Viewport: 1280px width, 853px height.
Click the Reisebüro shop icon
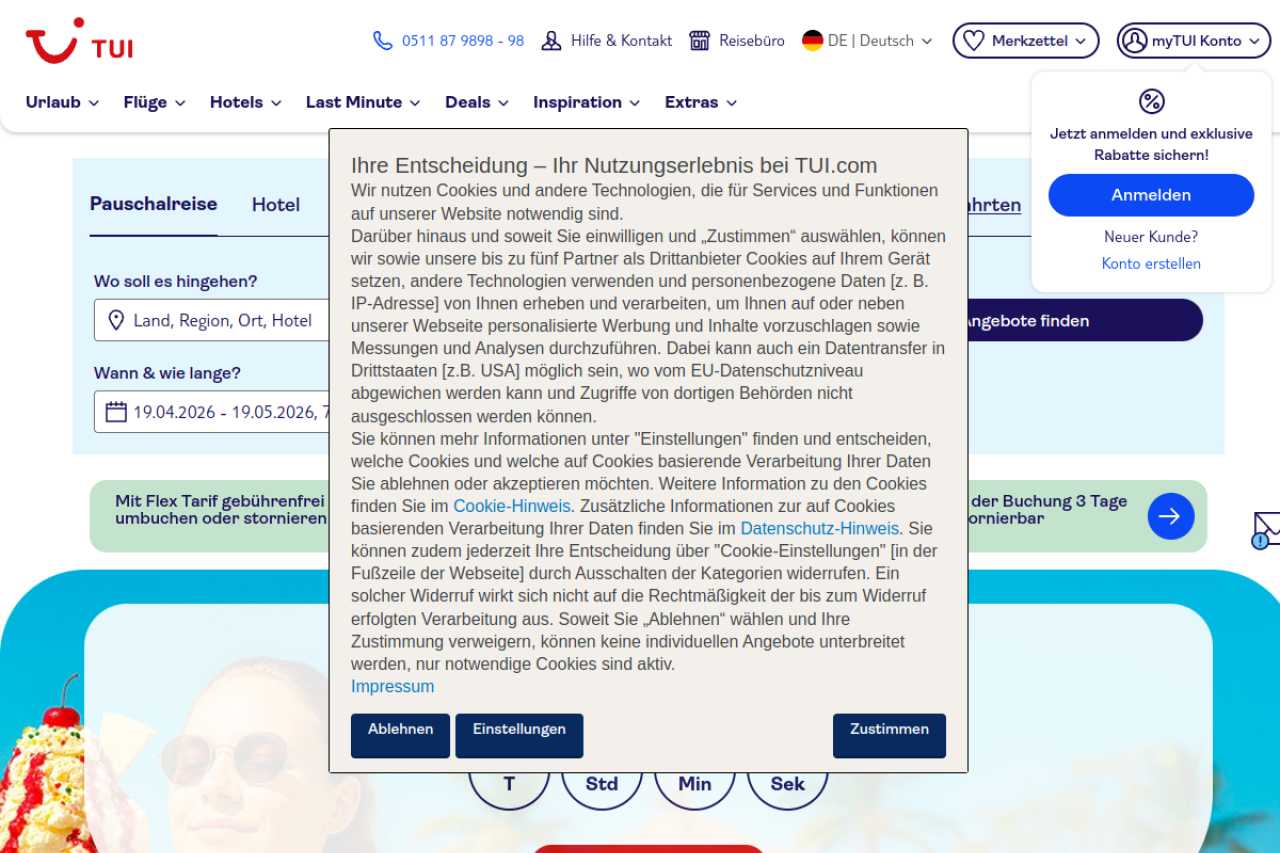click(700, 41)
